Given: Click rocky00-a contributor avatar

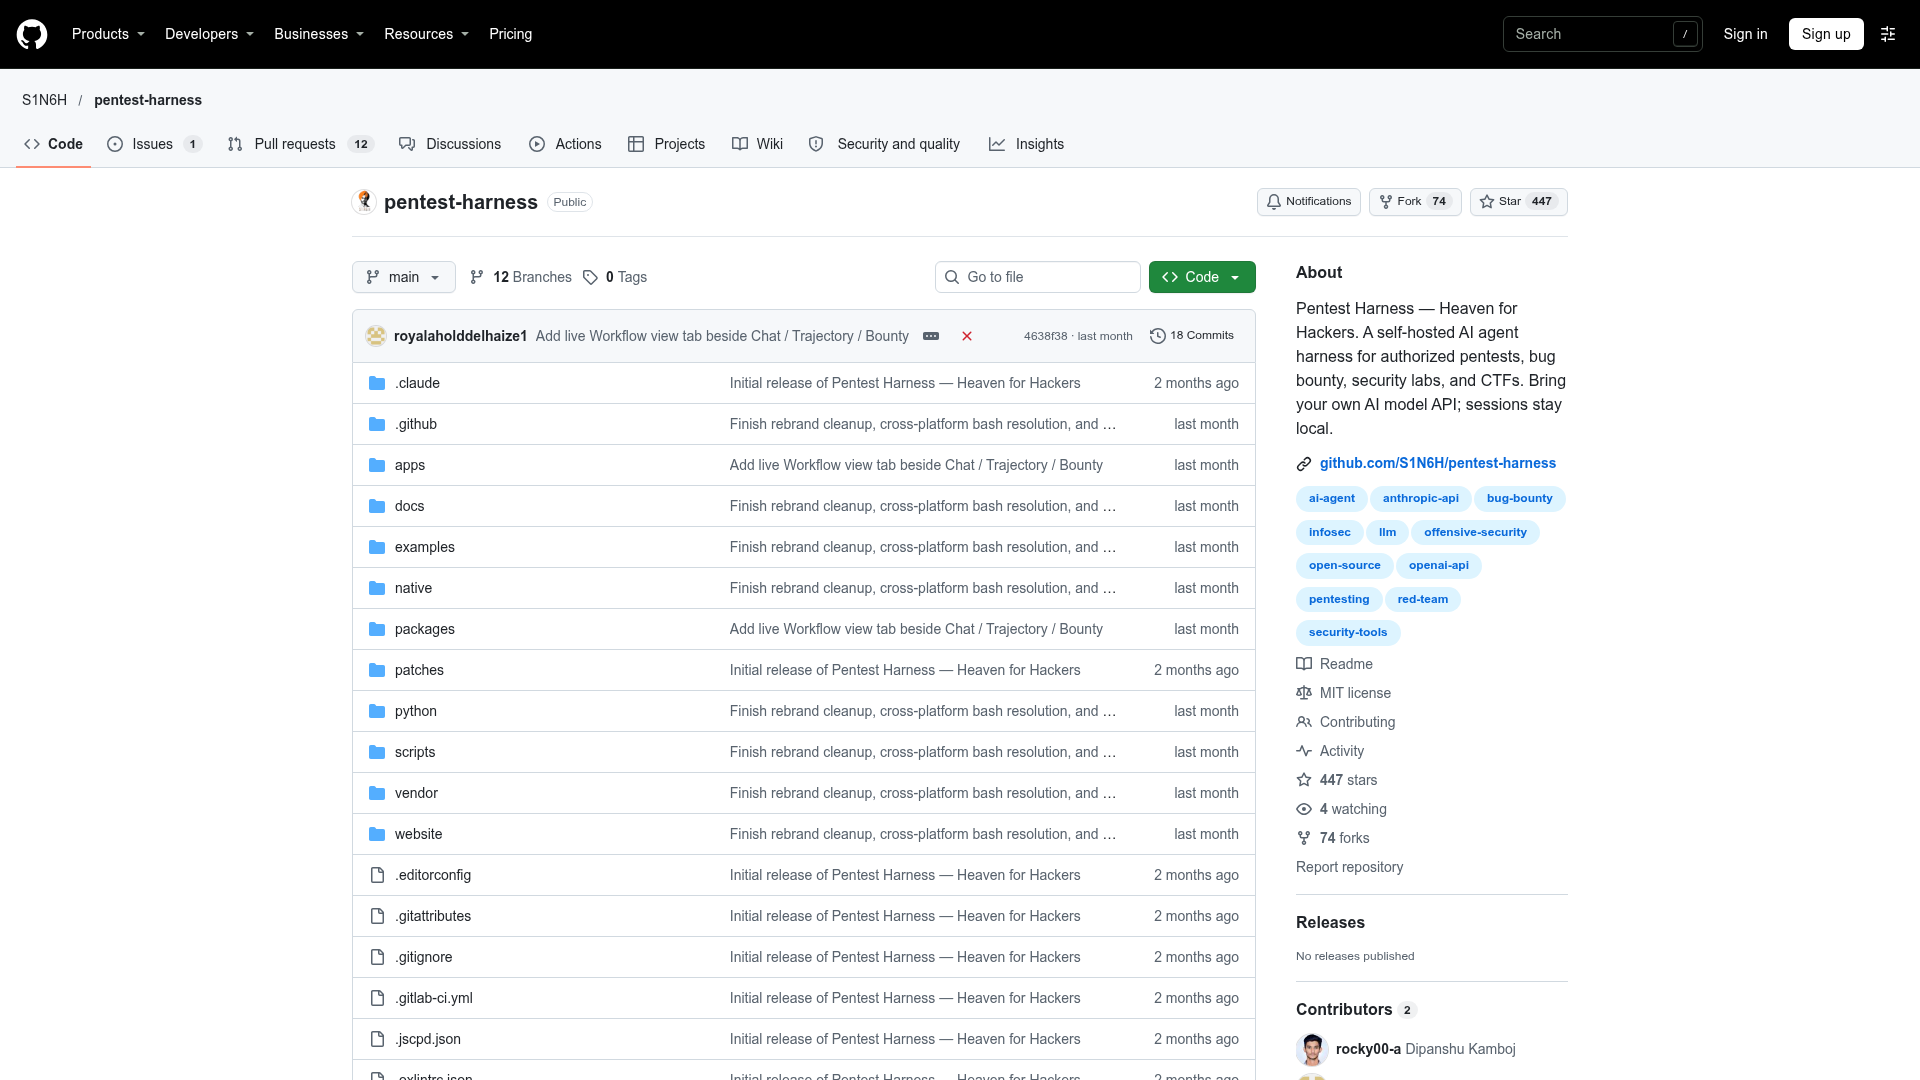Looking at the screenshot, I should [x=1312, y=1049].
